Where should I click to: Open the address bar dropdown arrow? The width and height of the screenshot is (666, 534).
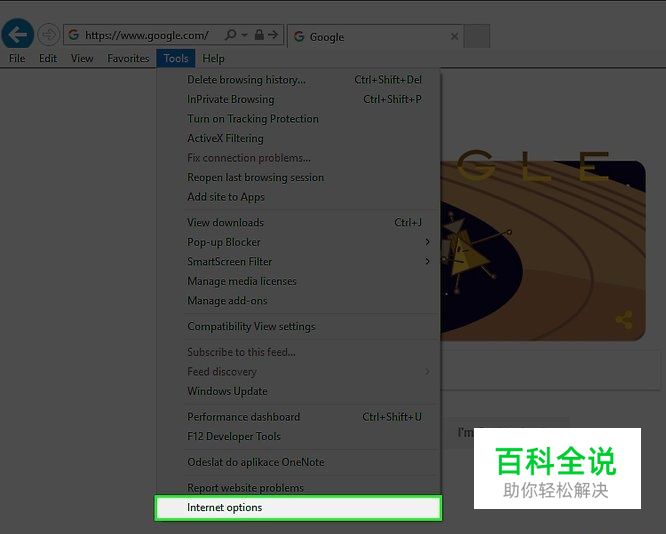[x=245, y=35]
